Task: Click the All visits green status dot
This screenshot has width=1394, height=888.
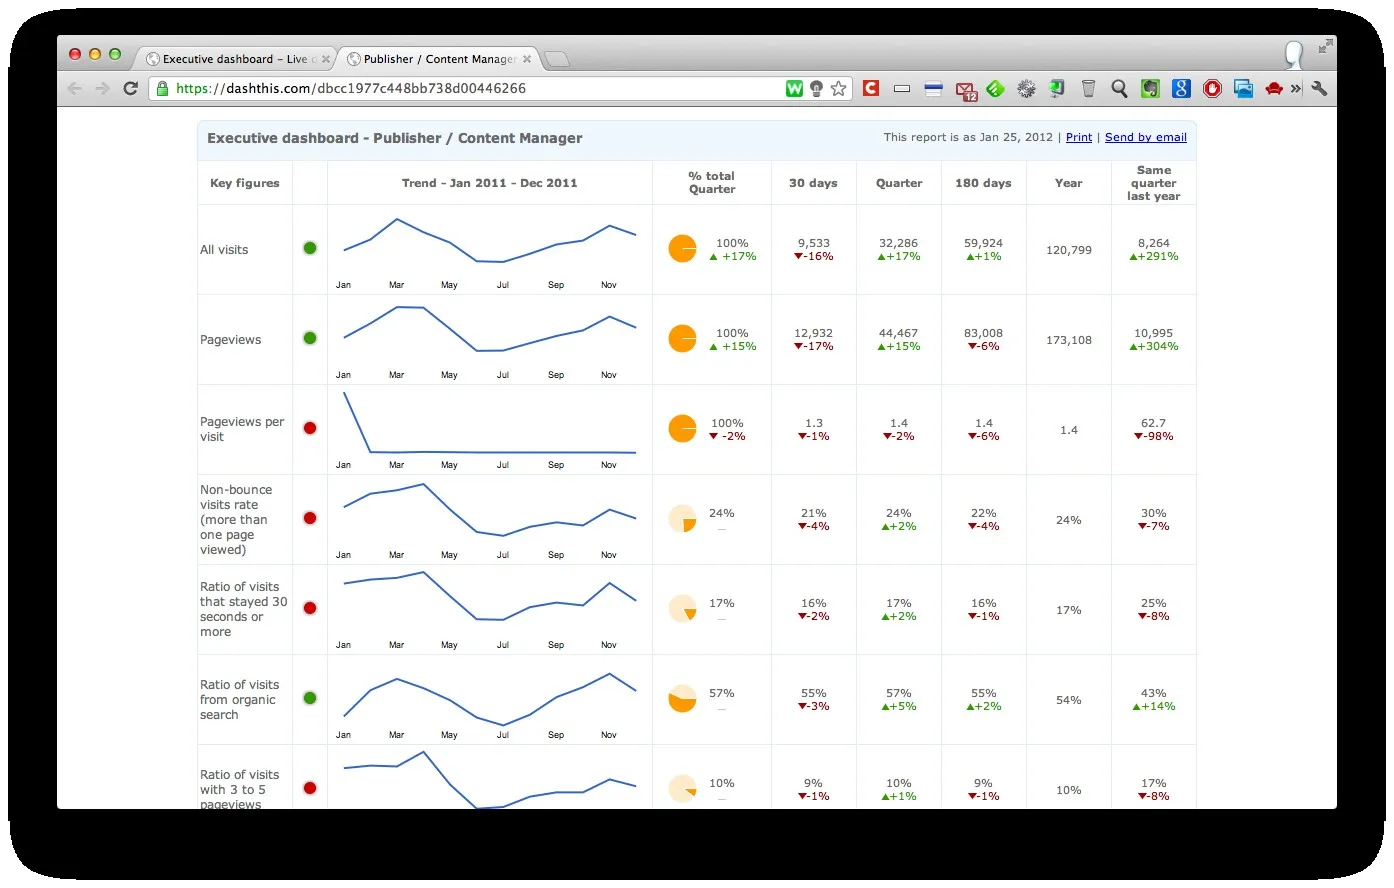Action: (x=310, y=248)
